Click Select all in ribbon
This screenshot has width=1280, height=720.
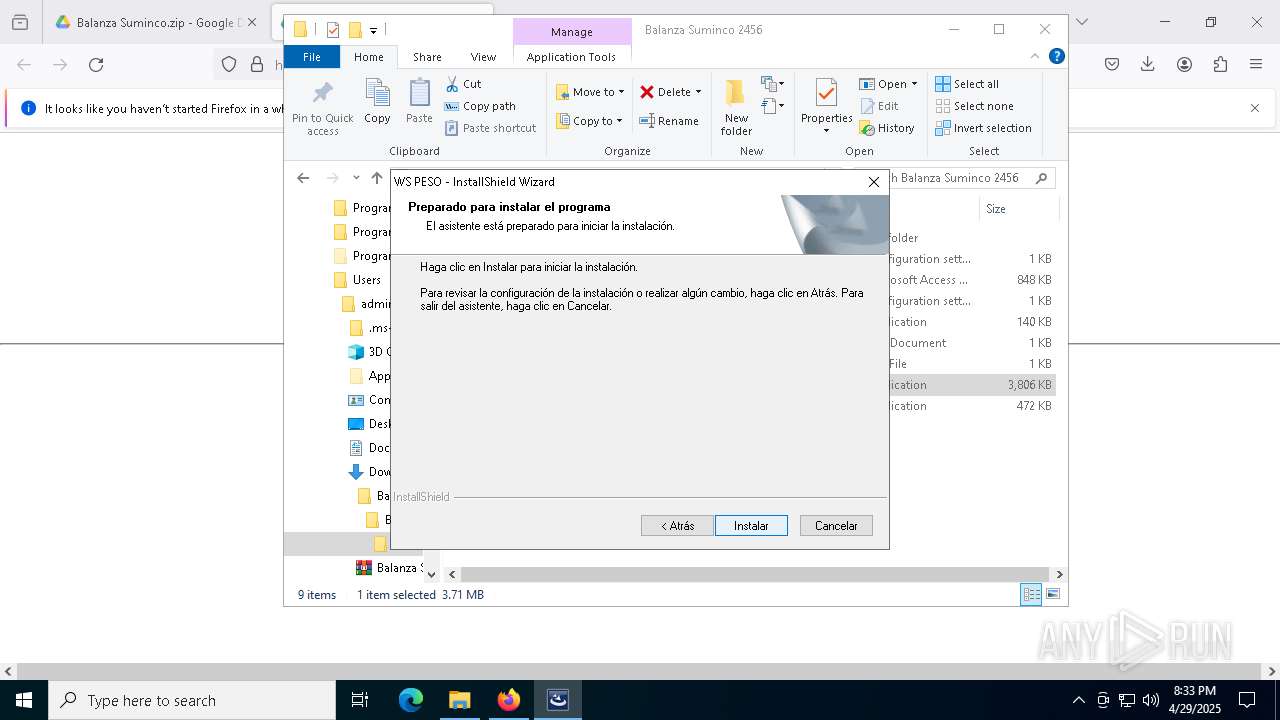[967, 84]
